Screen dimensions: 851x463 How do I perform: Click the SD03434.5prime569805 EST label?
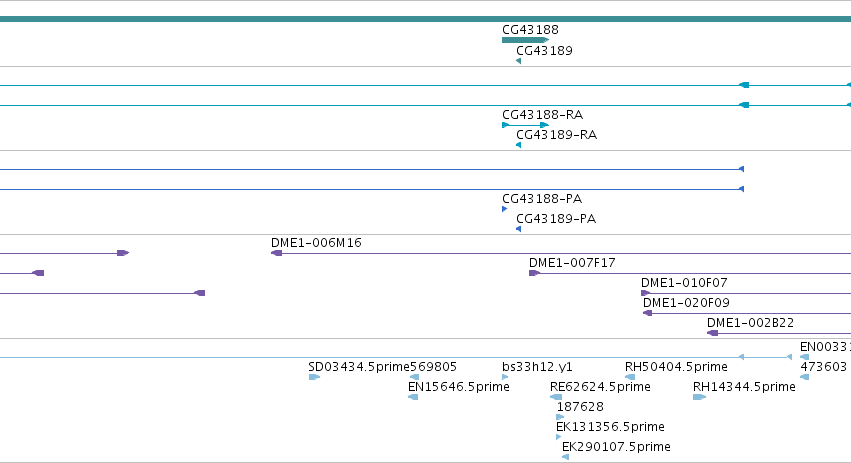coord(383,367)
